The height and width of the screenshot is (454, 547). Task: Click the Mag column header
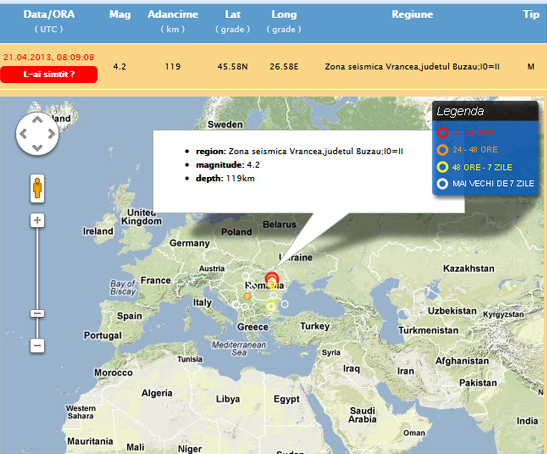pos(120,14)
